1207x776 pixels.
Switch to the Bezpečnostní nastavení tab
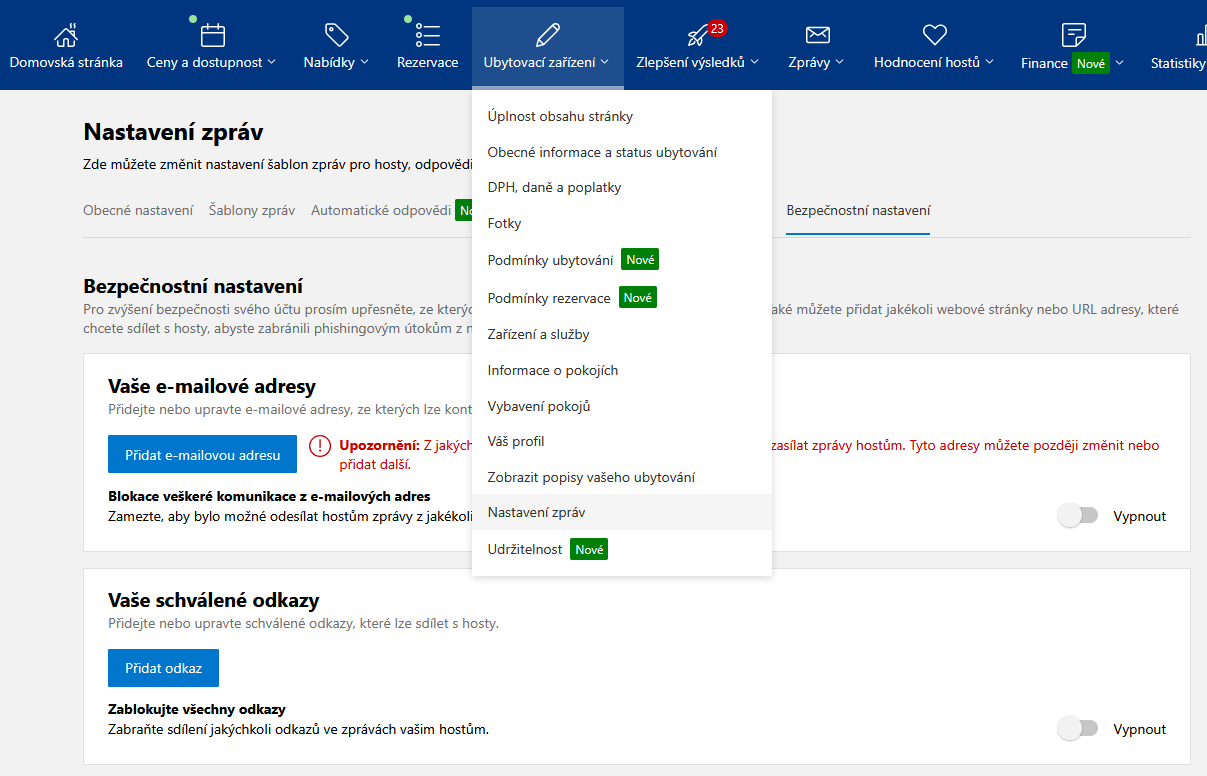coord(858,210)
